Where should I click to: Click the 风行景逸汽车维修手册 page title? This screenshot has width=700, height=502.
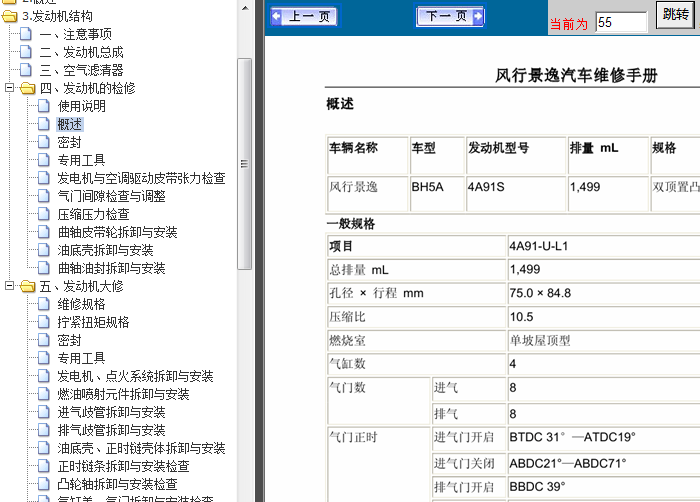tap(576, 75)
